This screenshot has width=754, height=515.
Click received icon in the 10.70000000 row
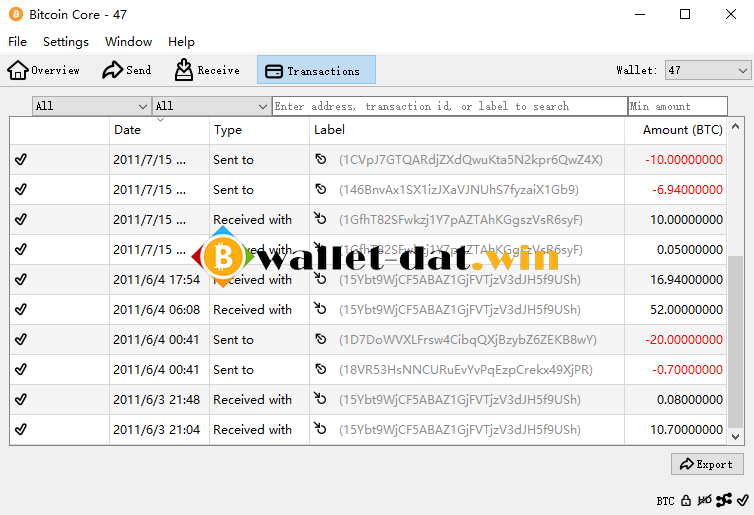pyautogui.click(x=320, y=428)
